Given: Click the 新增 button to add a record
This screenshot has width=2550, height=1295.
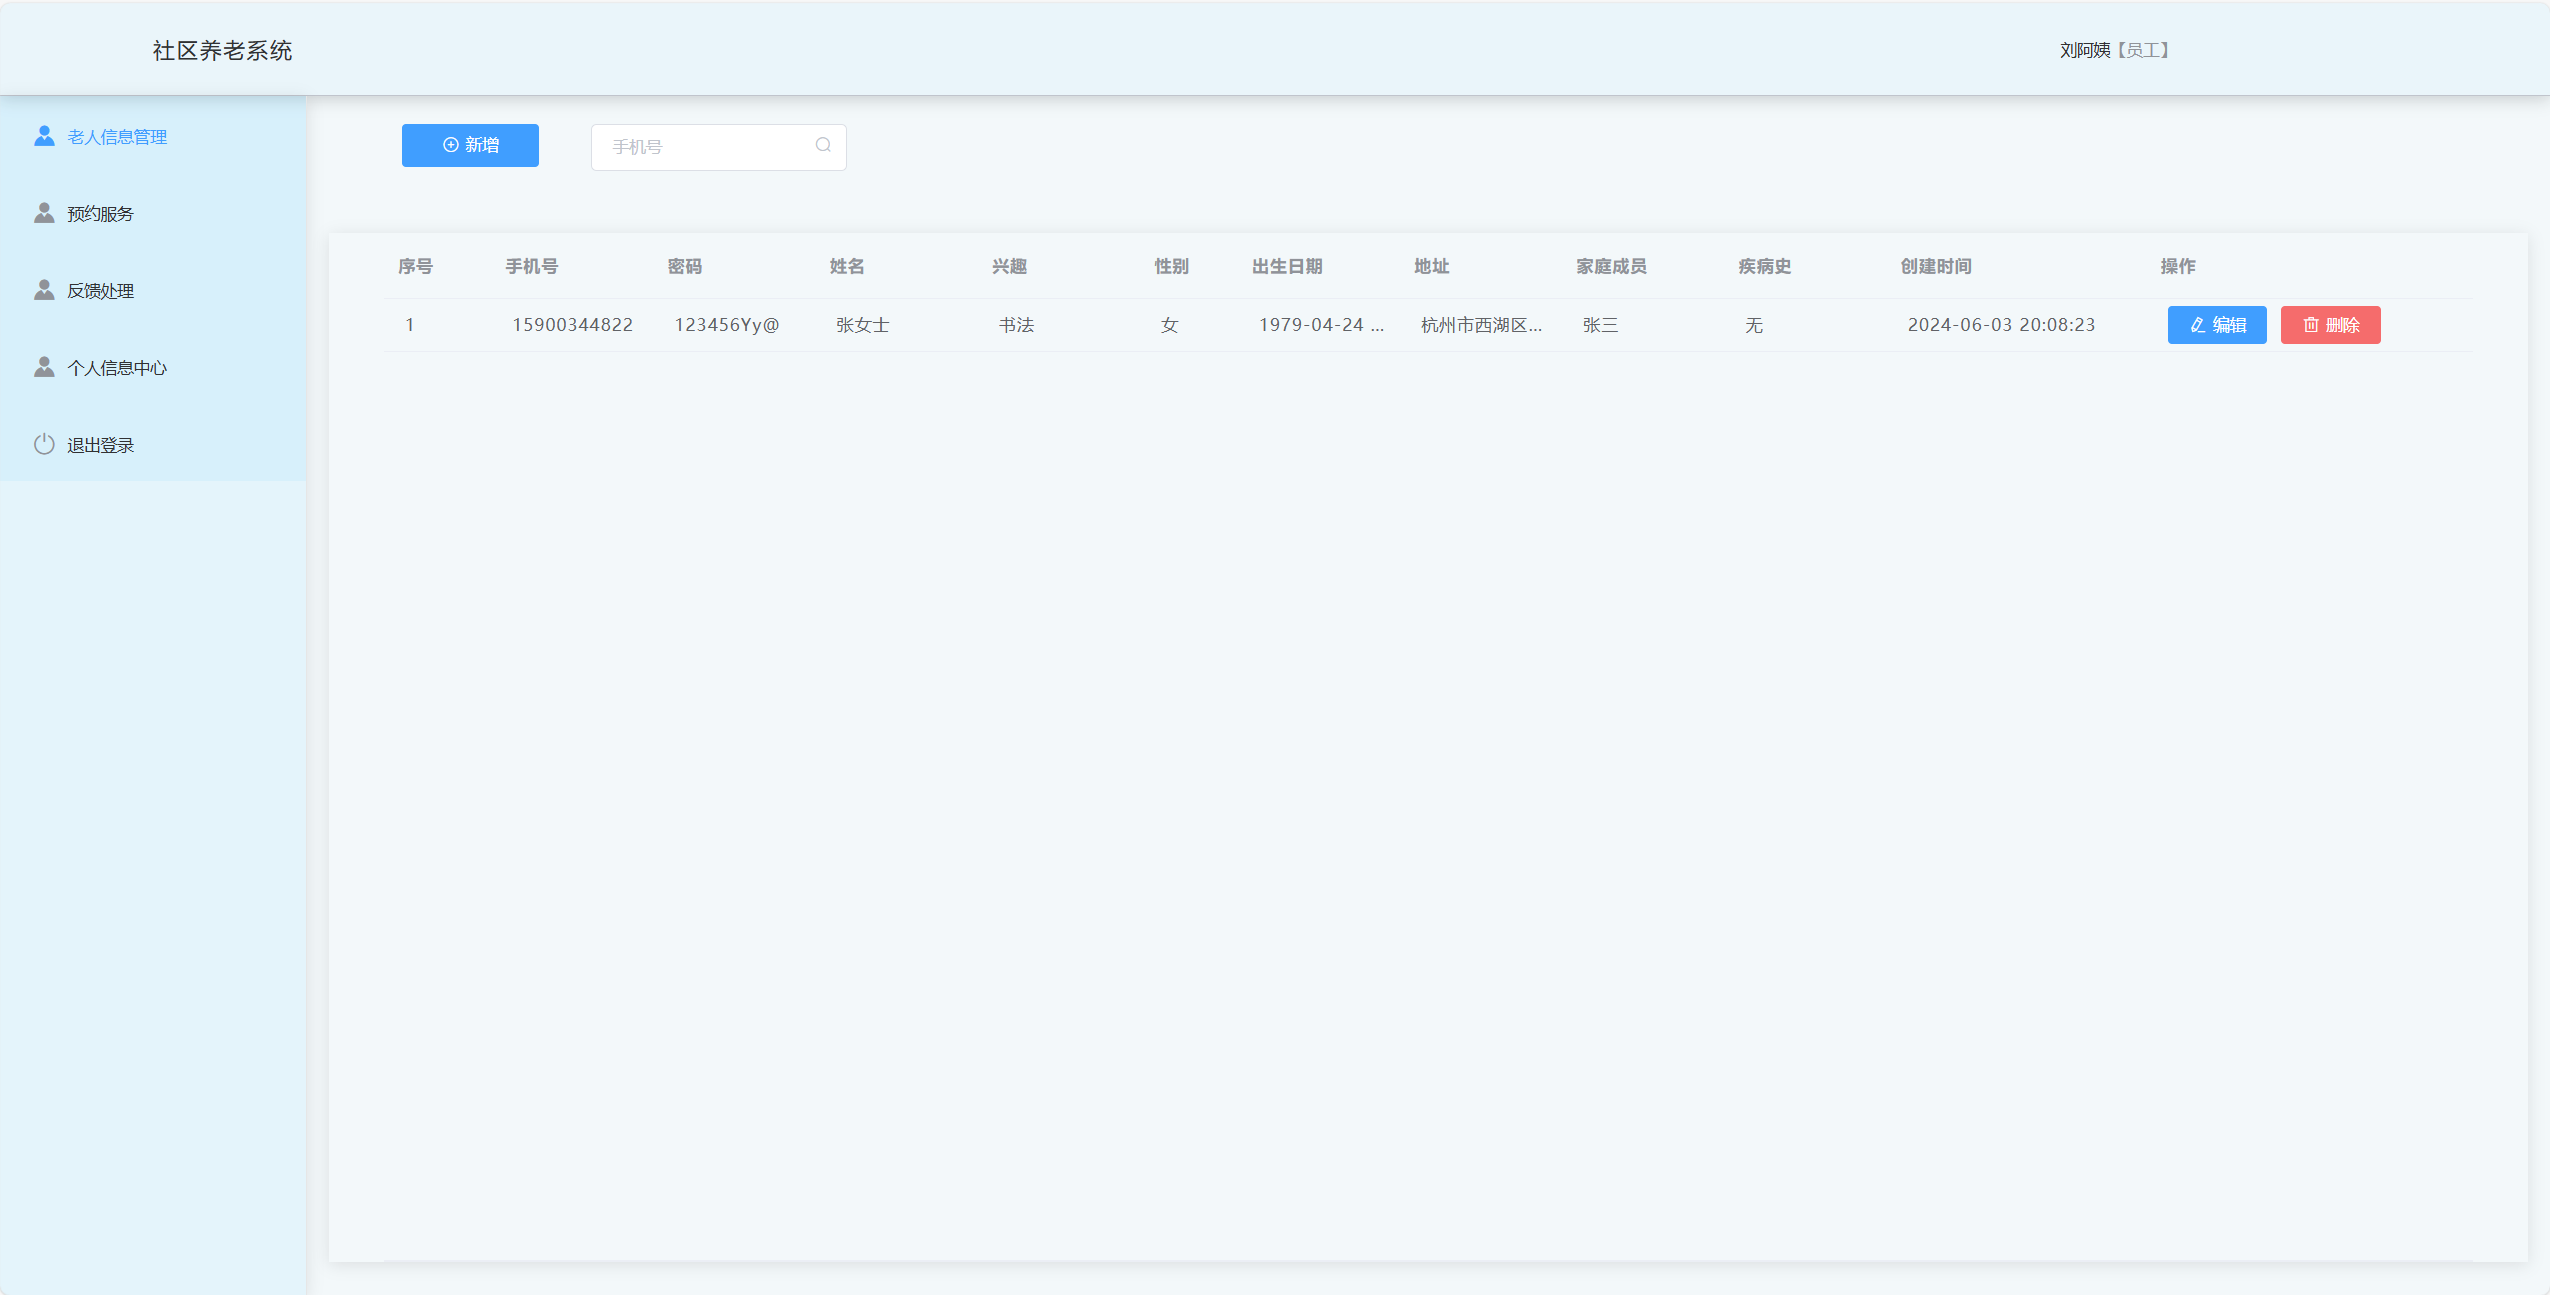Looking at the screenshot, I should click(470, 144).
